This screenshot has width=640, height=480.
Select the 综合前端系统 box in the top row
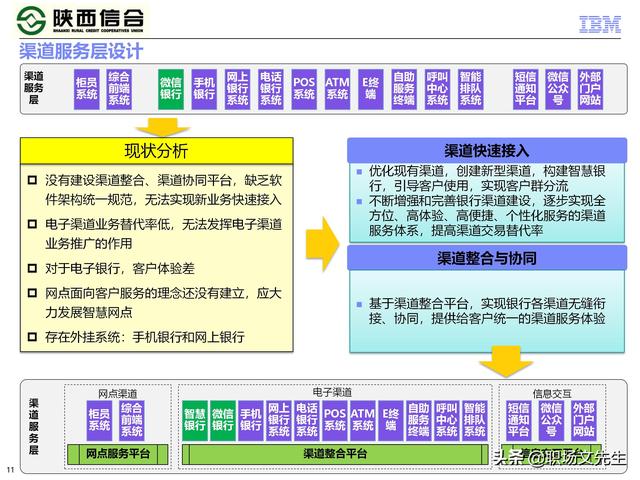tap(119, 89)
